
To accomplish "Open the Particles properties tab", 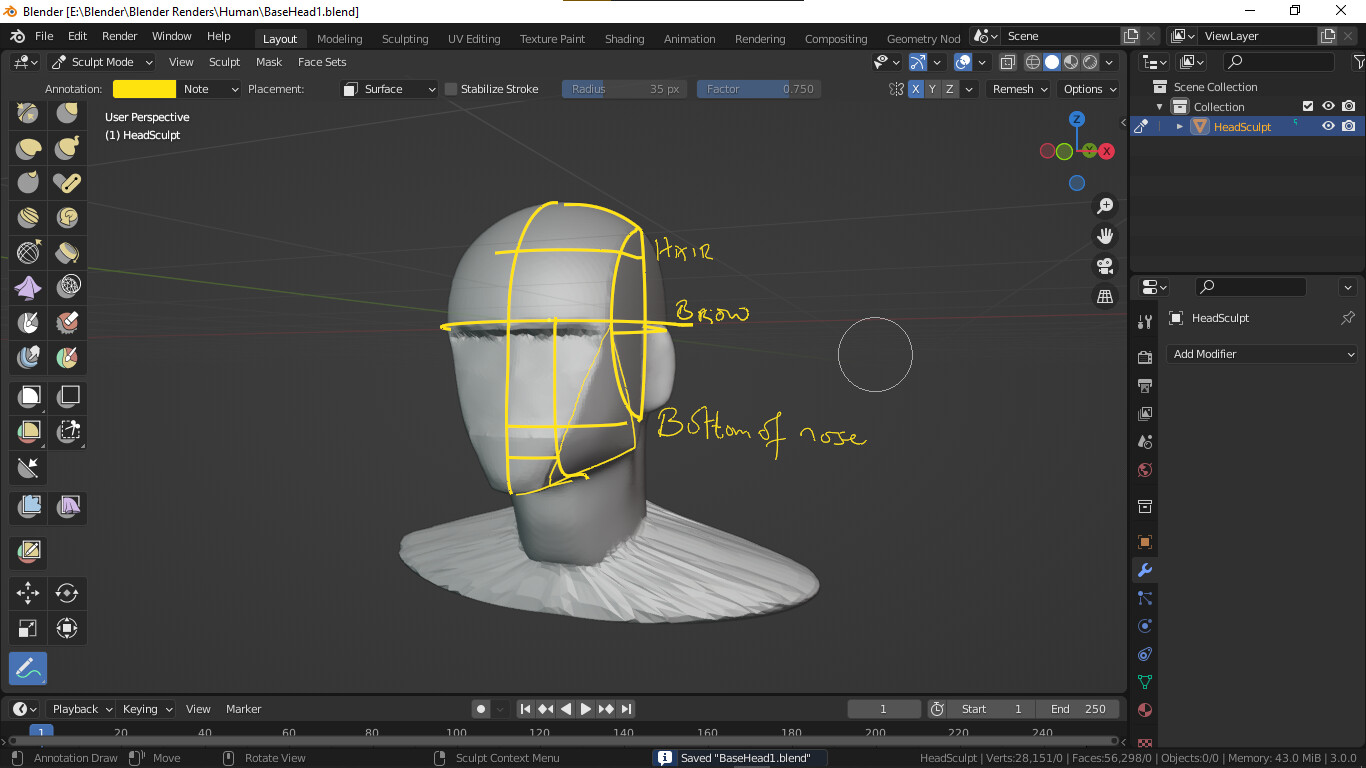I will click(1145, 598).
